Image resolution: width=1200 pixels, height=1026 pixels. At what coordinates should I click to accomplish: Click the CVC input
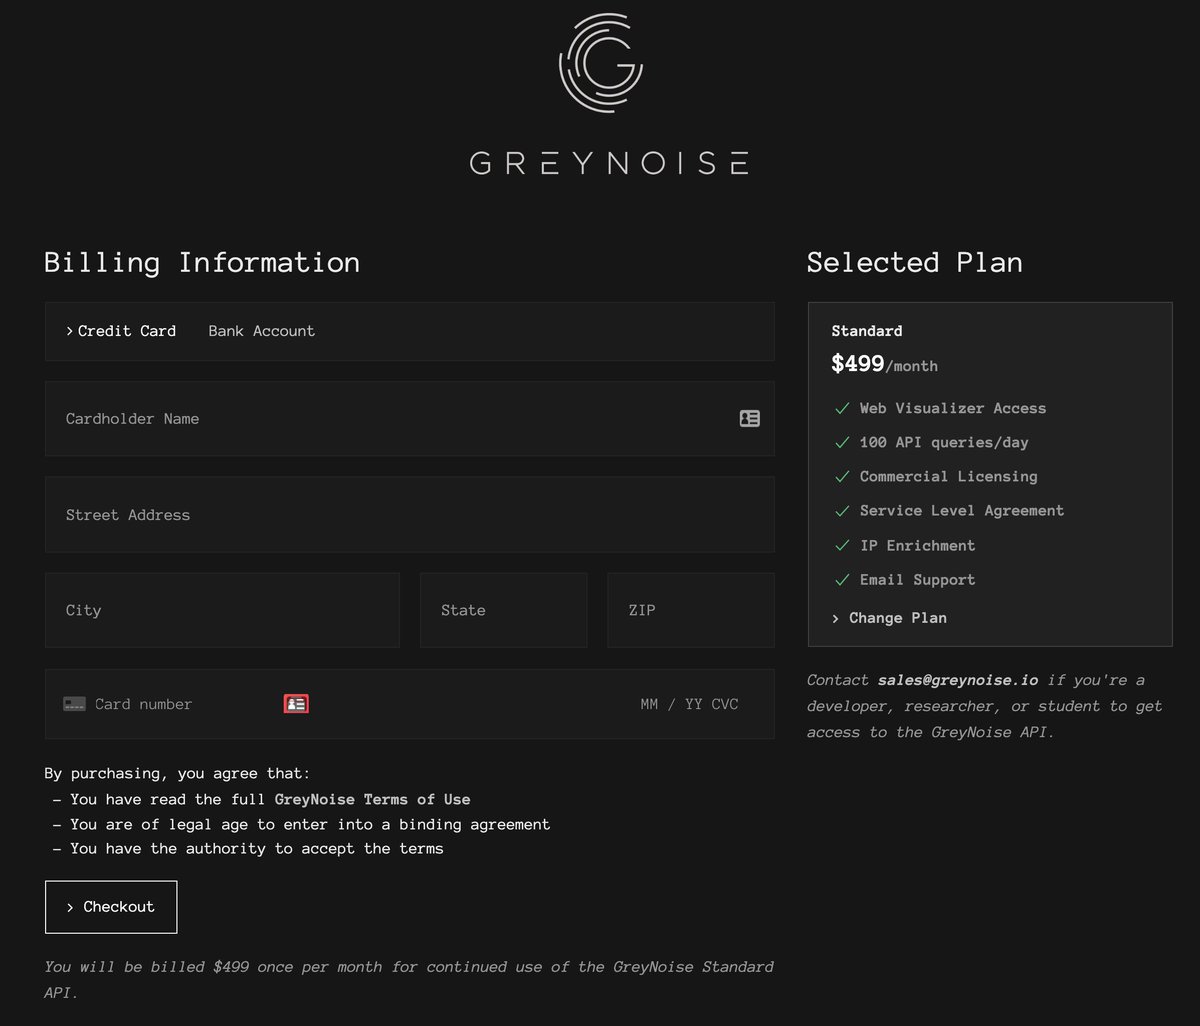tap(725, 704)
